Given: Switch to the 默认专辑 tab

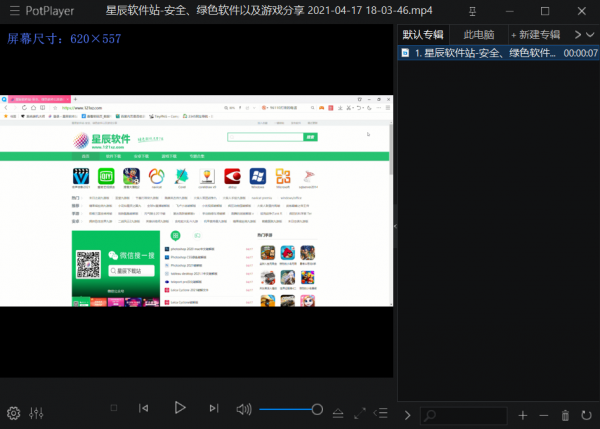Looking at the screenshot, I should click(x=423, y=35).
